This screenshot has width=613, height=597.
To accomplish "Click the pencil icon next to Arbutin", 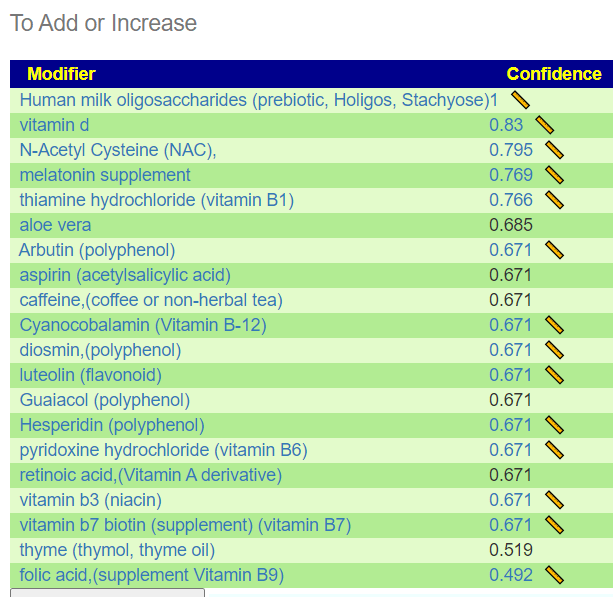I will pos(554,250).
